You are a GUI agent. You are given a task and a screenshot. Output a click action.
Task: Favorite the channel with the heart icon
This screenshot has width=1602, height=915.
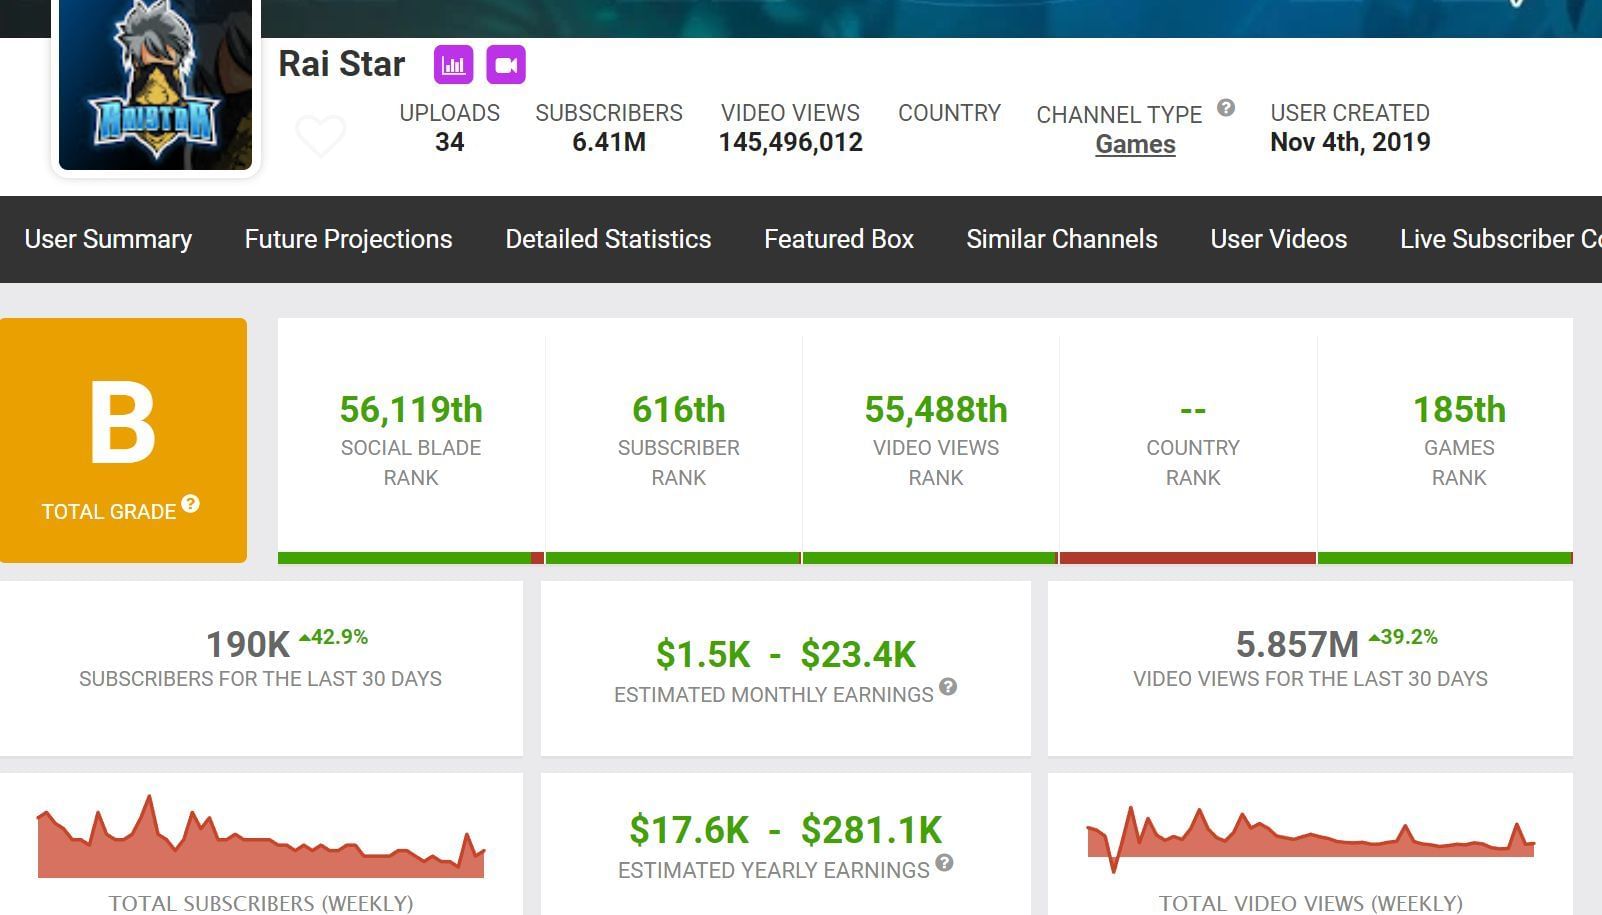[321, 135]
